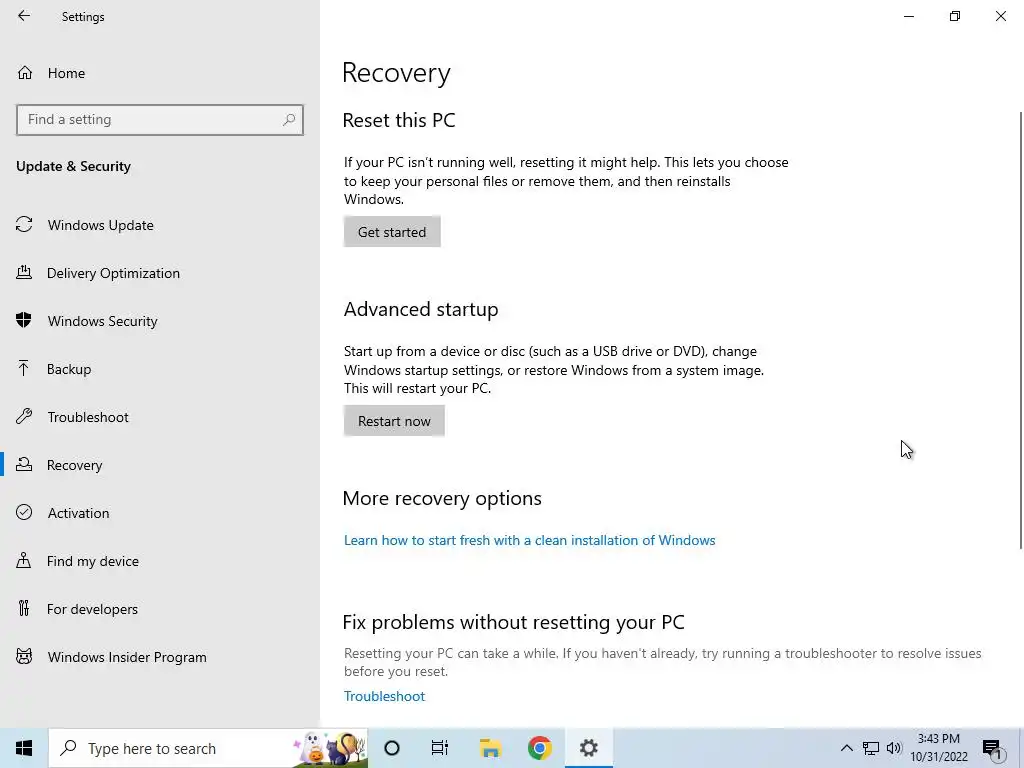Click the For developers tools icon
Image resolution: width=1024 pixels, height=768 pixels.
(x=24, y=608)
